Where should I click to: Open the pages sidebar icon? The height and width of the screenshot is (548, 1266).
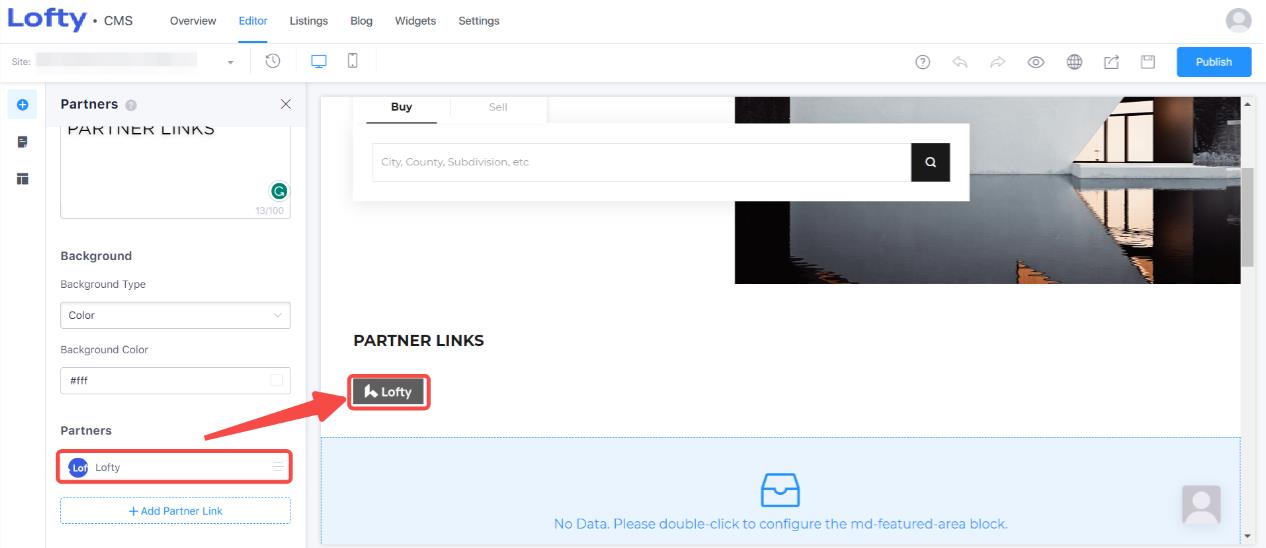(x=22, y=142)
